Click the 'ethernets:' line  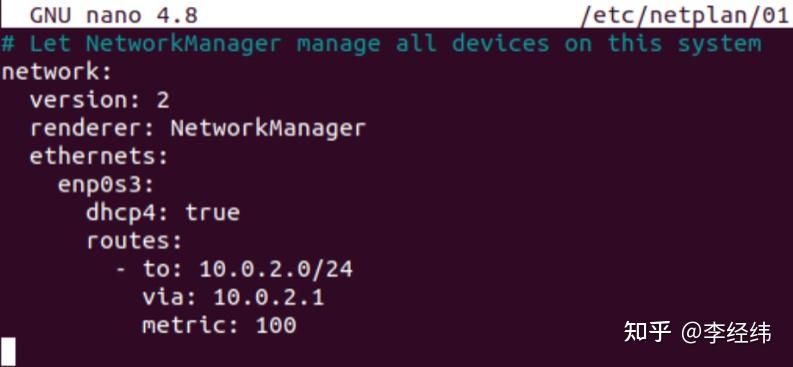(x=99, y=157)
